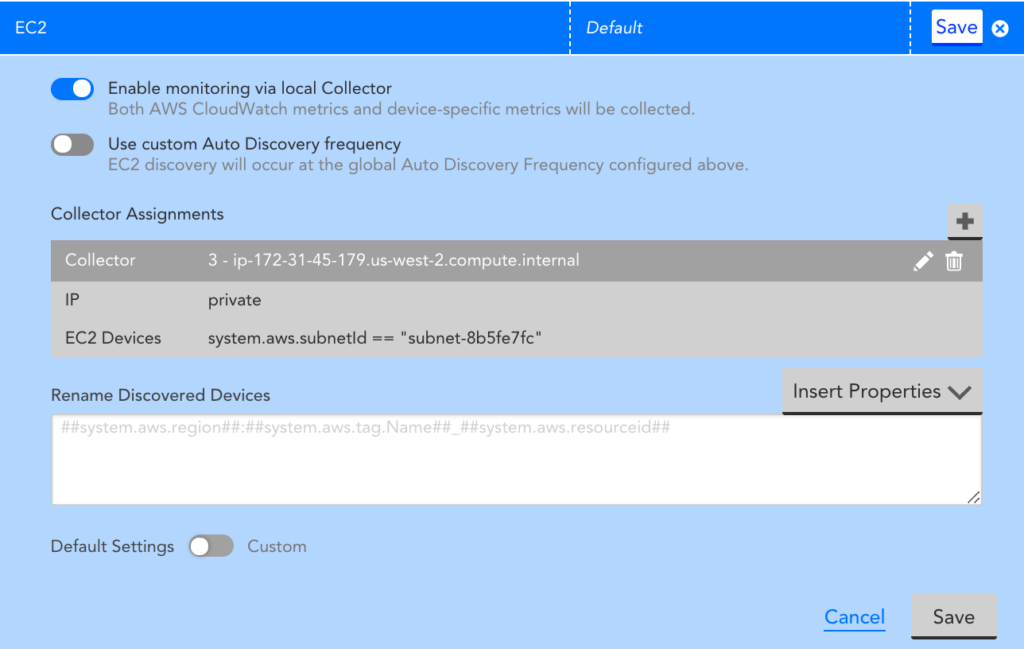Select the Default tab in the header
The height and width of the screenshot is (649, 1024).
click(x=614, y=27)
